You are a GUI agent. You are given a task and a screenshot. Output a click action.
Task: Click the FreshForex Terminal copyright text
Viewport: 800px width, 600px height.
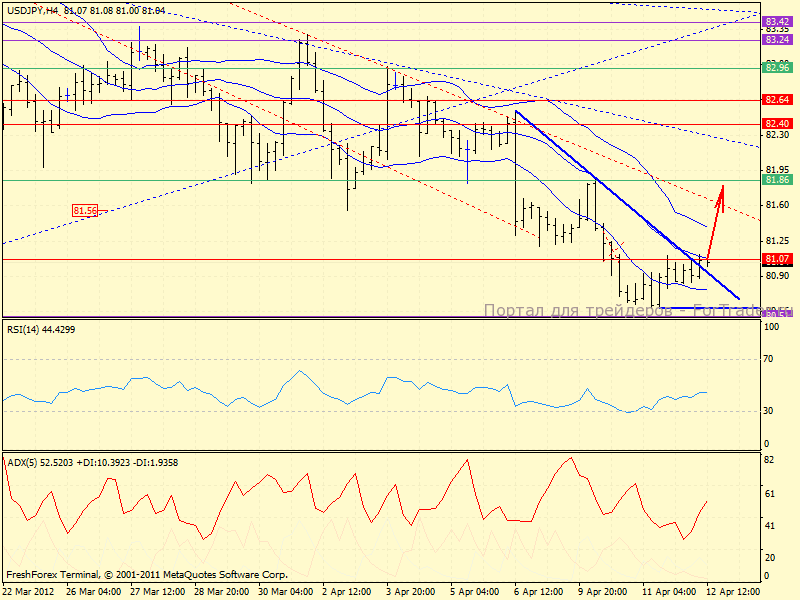pos(147,575)
